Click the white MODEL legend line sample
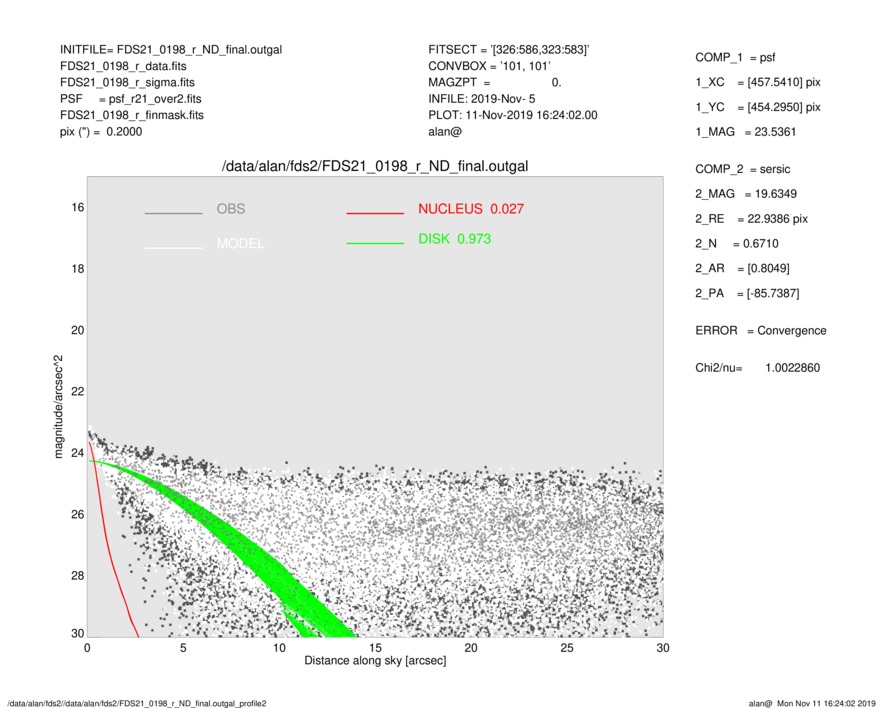 click(173, 248)
